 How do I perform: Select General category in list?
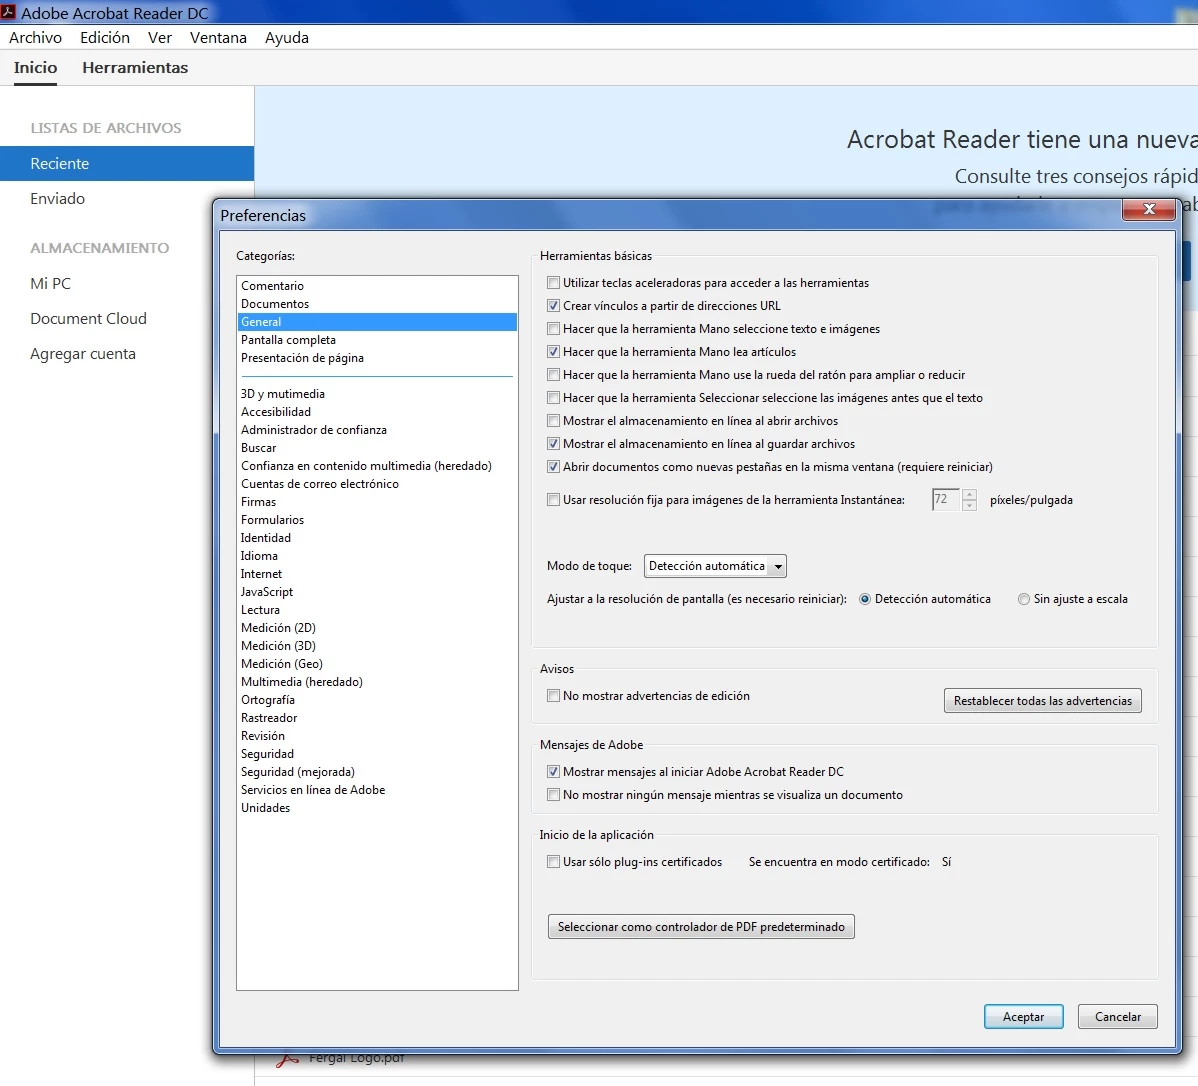(x=377, y=322)
